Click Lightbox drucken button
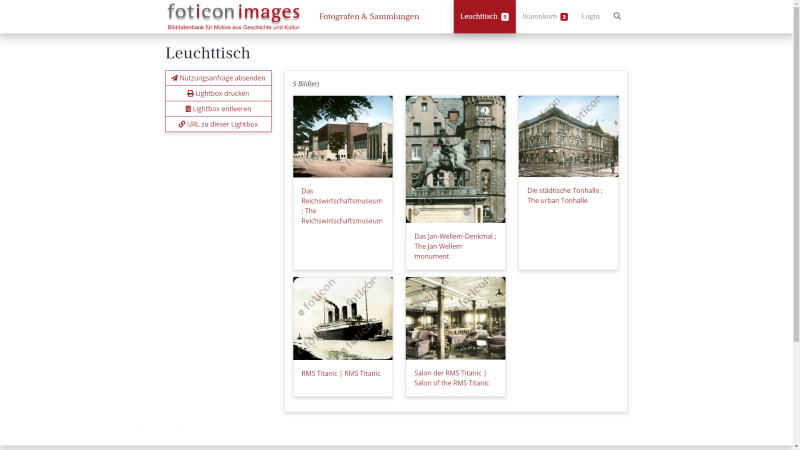The width and height of the screenshot is (800, 450). [218, 93]
